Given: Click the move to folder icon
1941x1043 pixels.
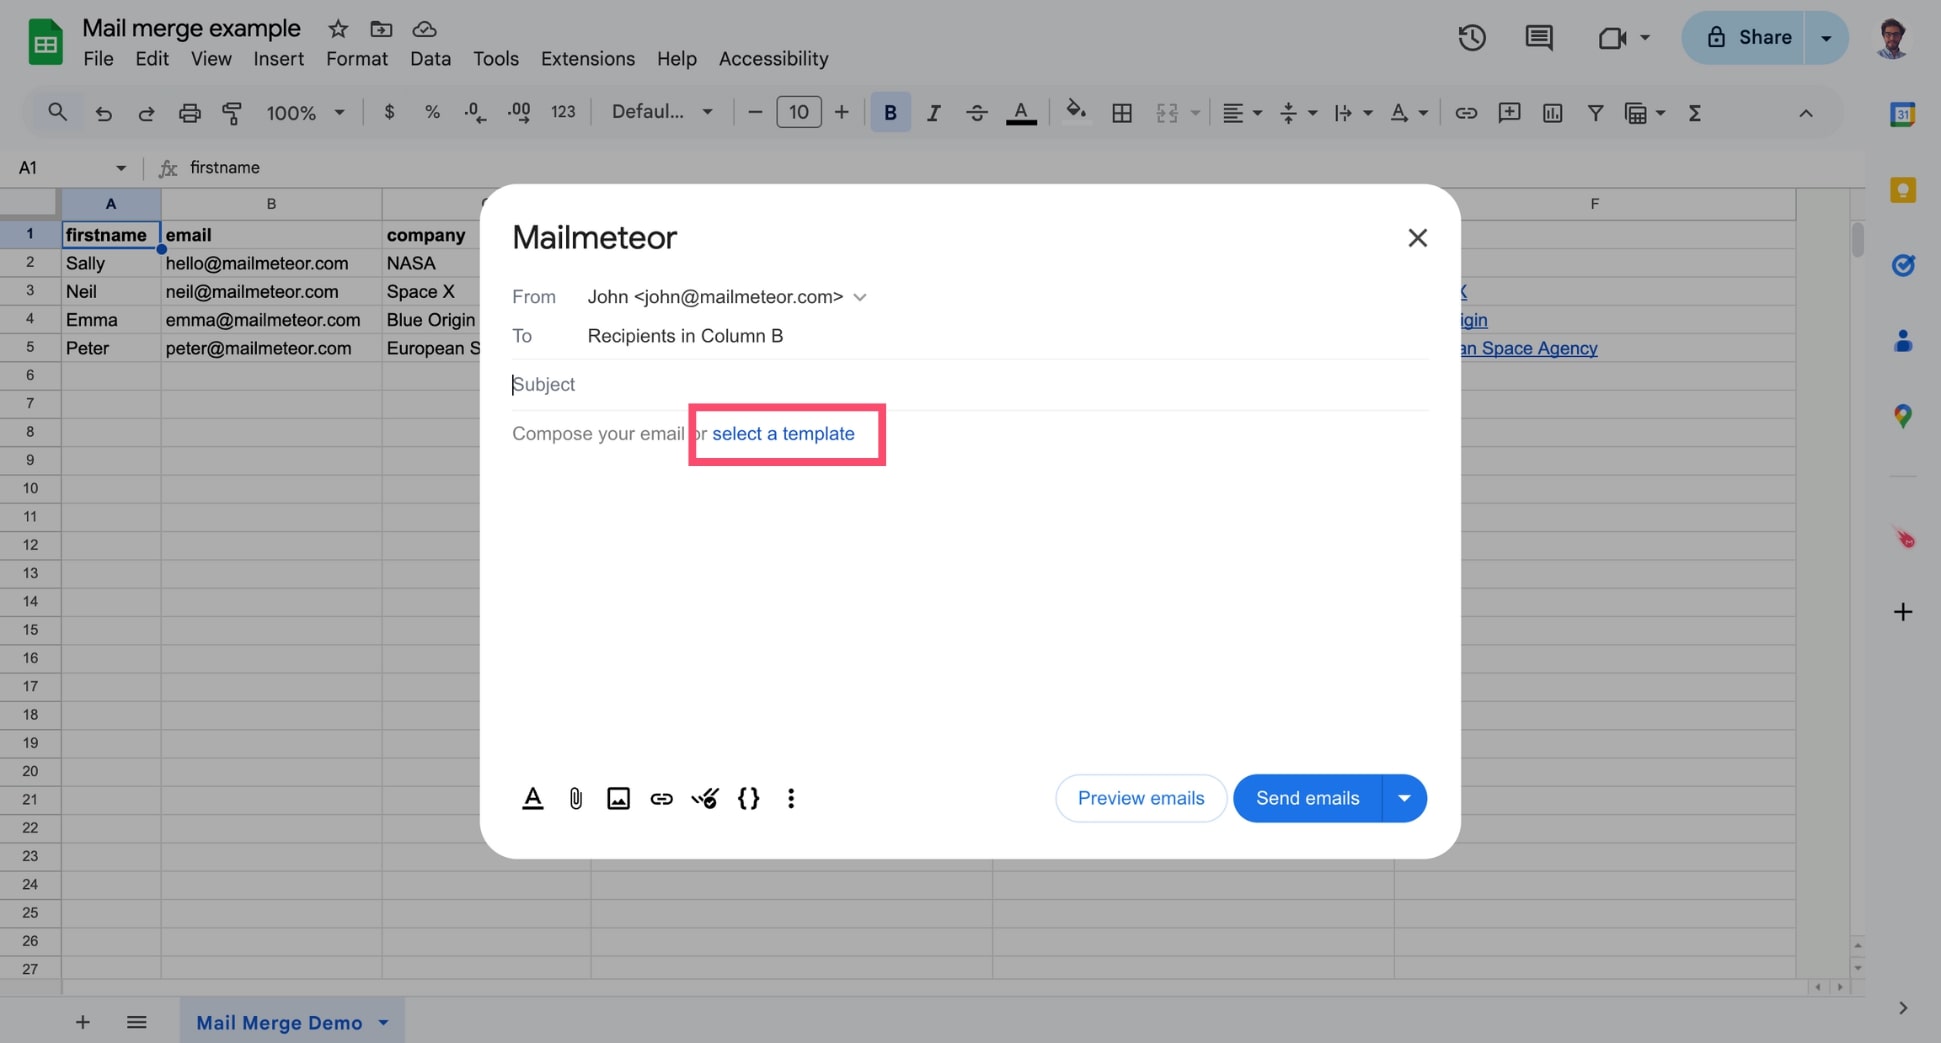Looking at the screenshot, I should point(381,29).
